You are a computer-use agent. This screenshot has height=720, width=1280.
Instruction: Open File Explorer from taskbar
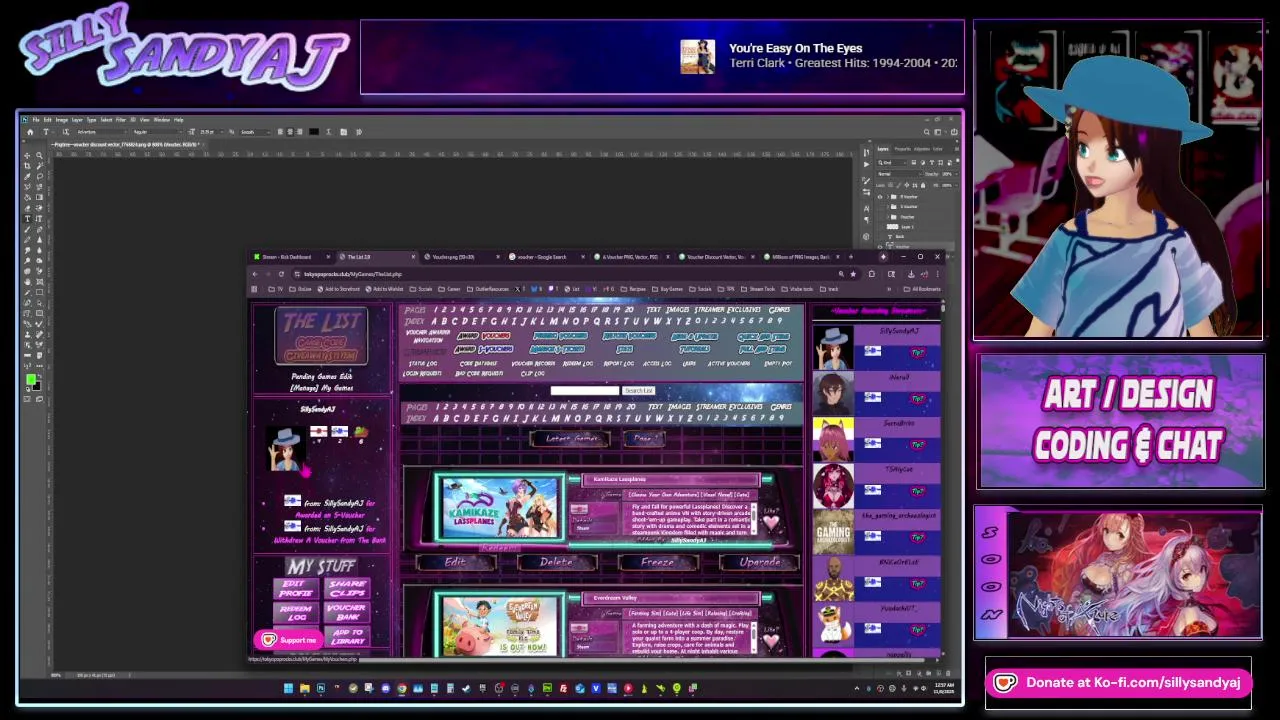point(305,688)
